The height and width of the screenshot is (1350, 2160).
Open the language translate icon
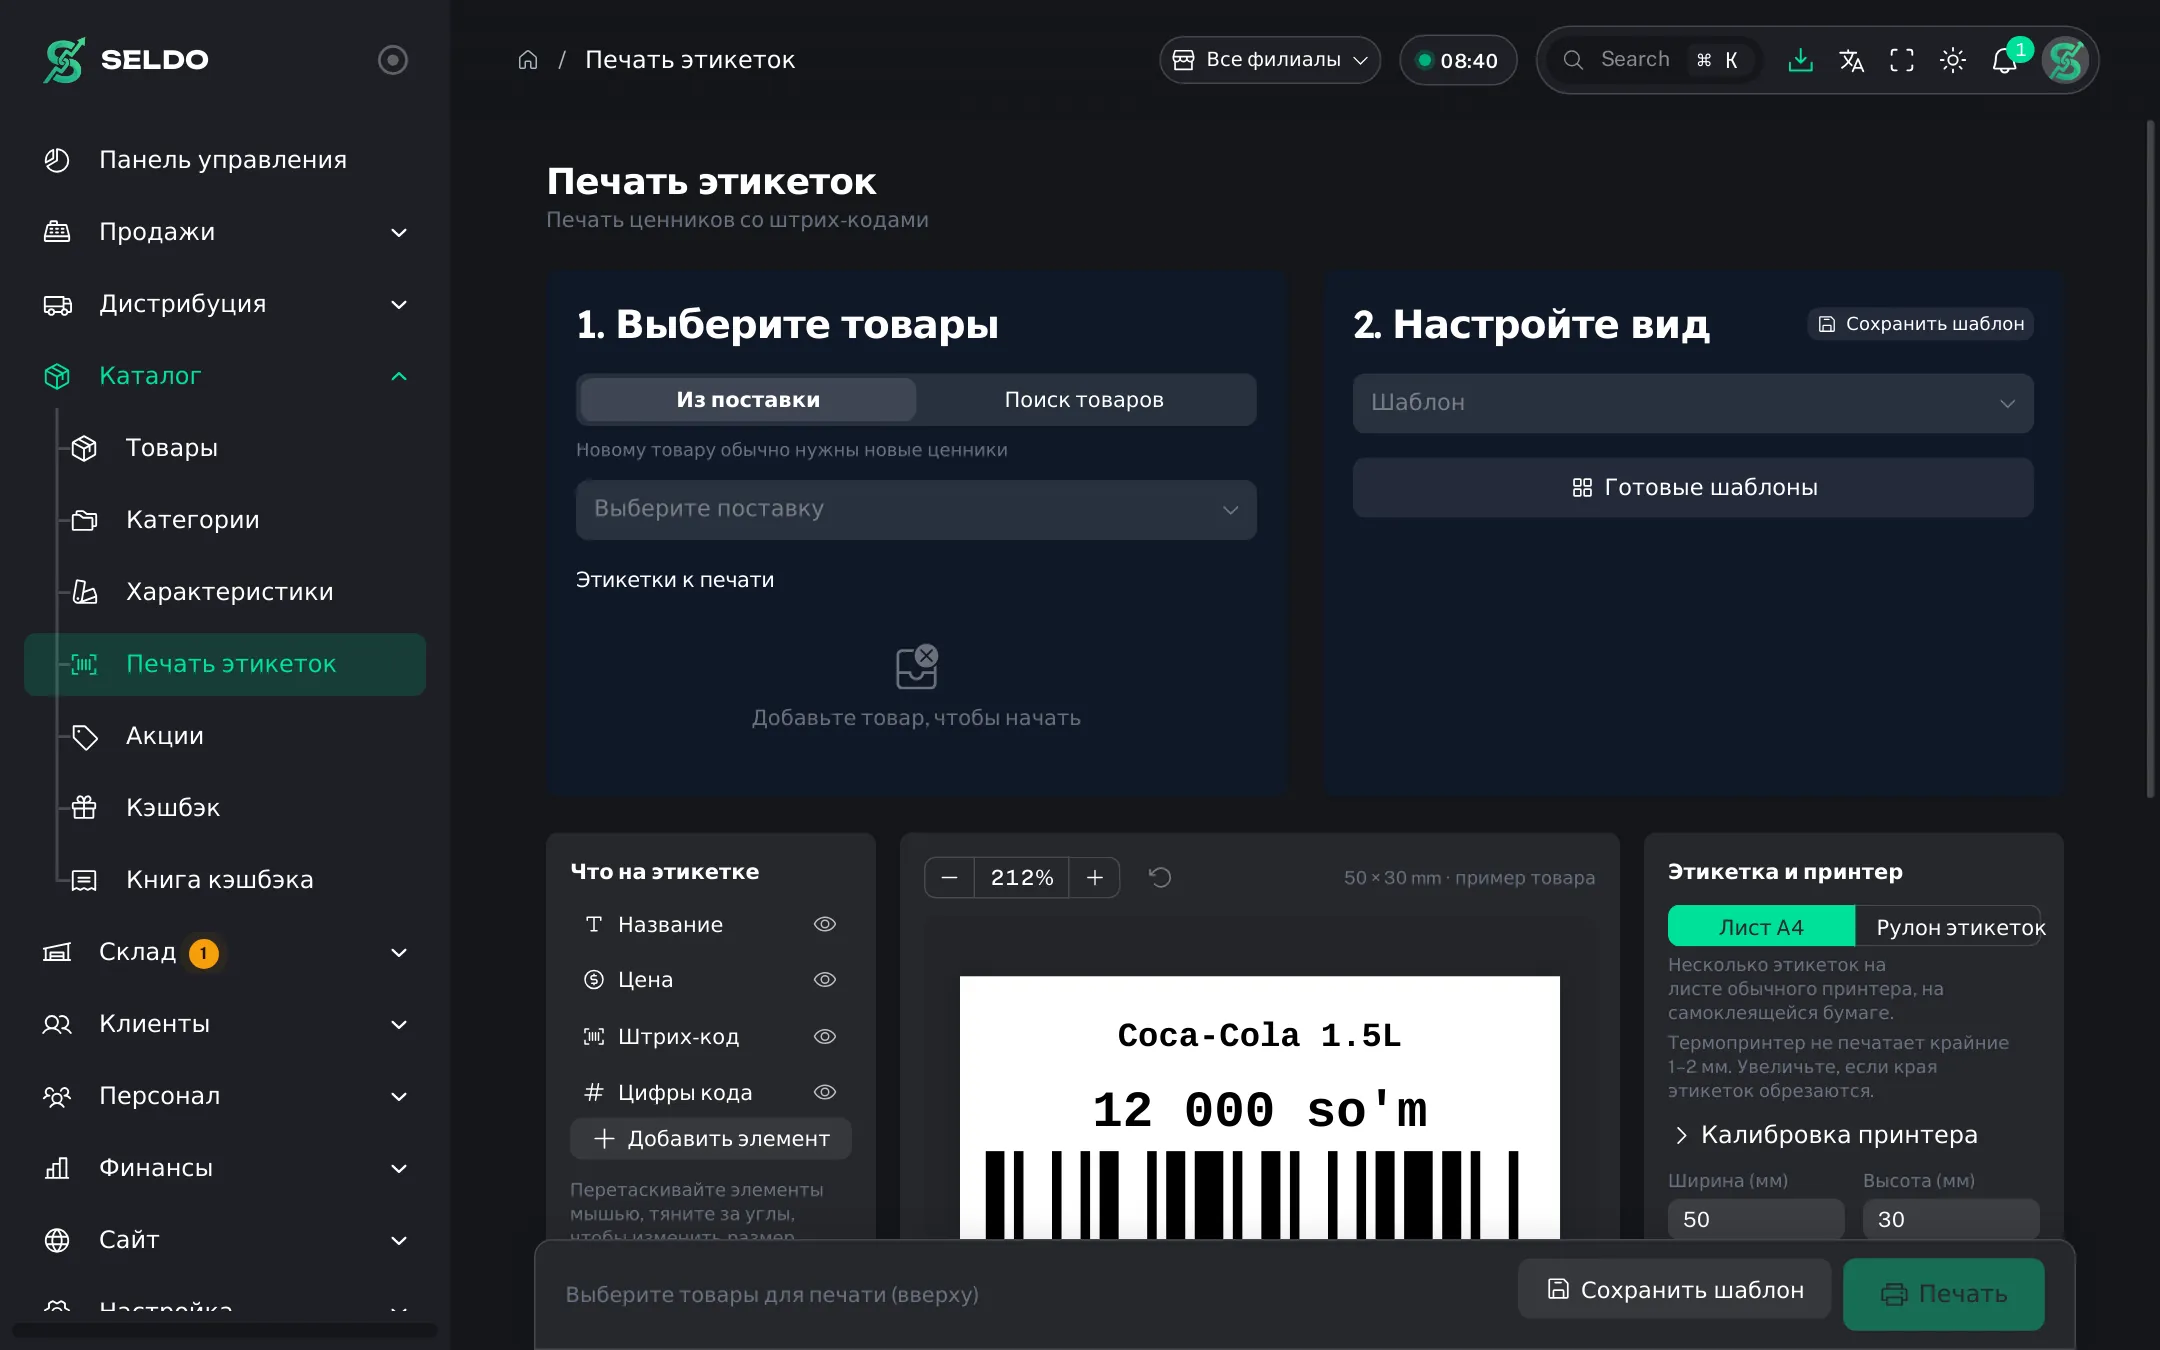point(1851,60)
